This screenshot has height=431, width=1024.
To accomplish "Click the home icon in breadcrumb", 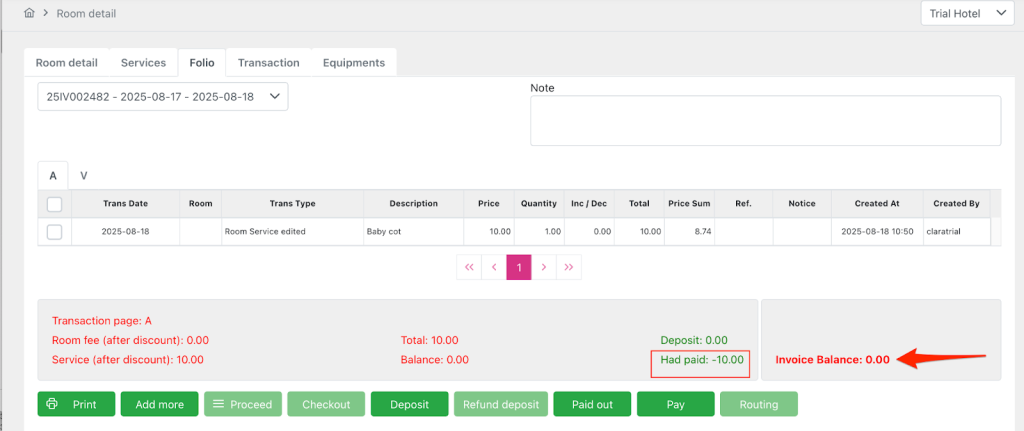I will click(x=30, y=14).
